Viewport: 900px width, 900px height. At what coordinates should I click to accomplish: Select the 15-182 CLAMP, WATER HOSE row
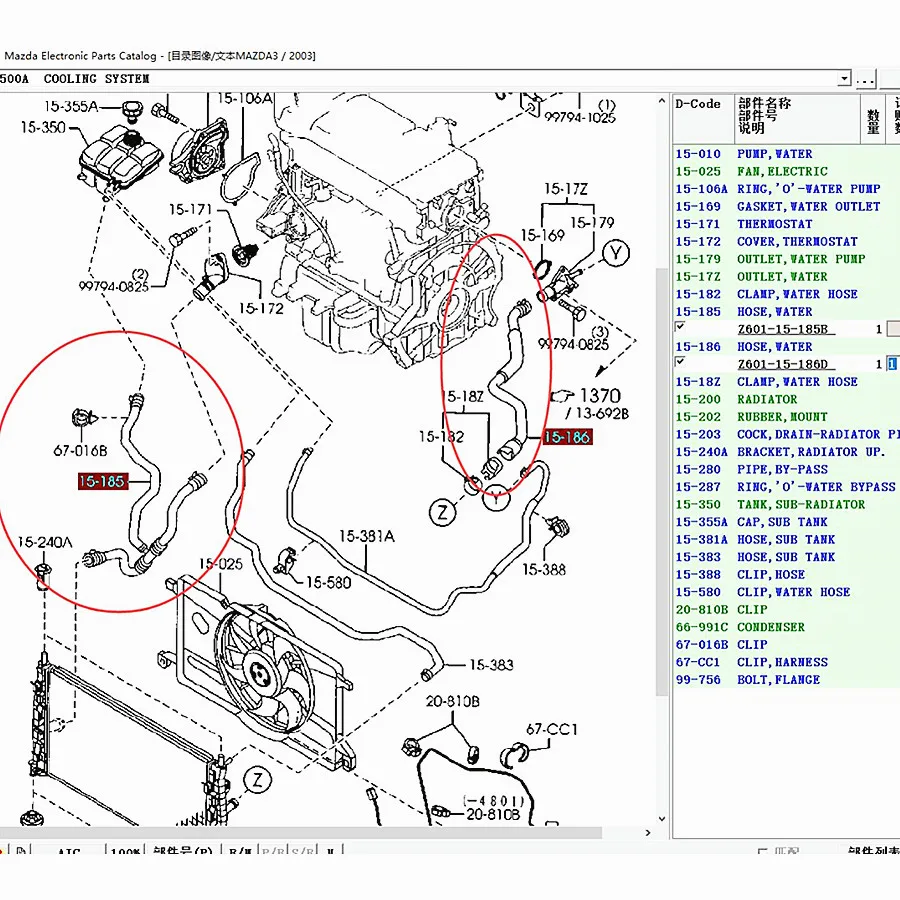(786, 294)
